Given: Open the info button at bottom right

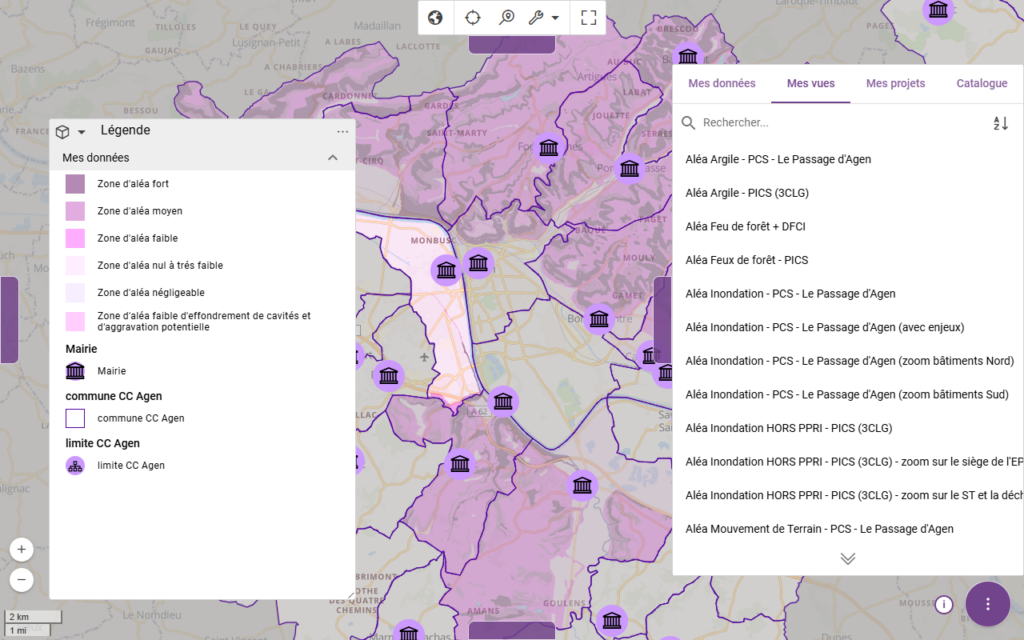Looking at the screenshot, I should pyautogui.click(x=943, y=605).
